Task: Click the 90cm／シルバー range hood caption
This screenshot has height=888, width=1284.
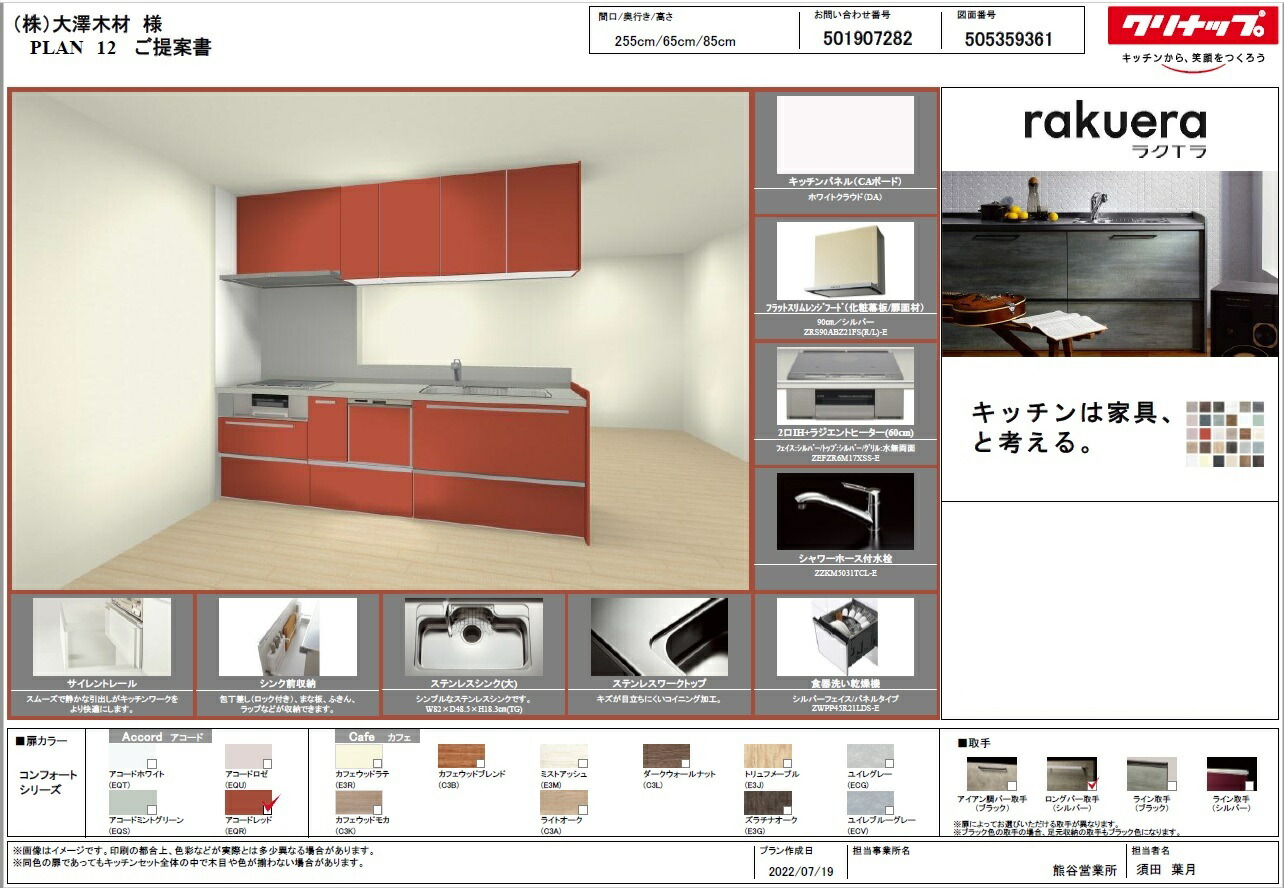Action: coord(845,321)
